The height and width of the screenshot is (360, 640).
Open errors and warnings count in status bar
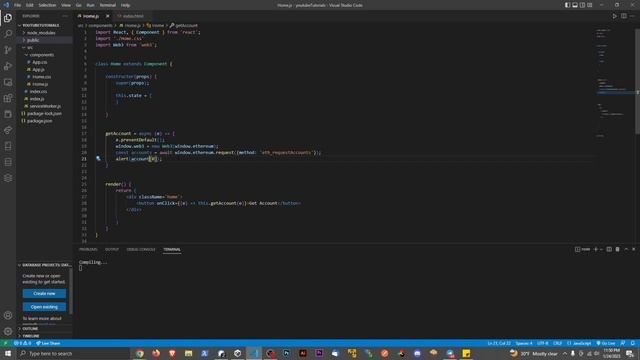point(22,343)
